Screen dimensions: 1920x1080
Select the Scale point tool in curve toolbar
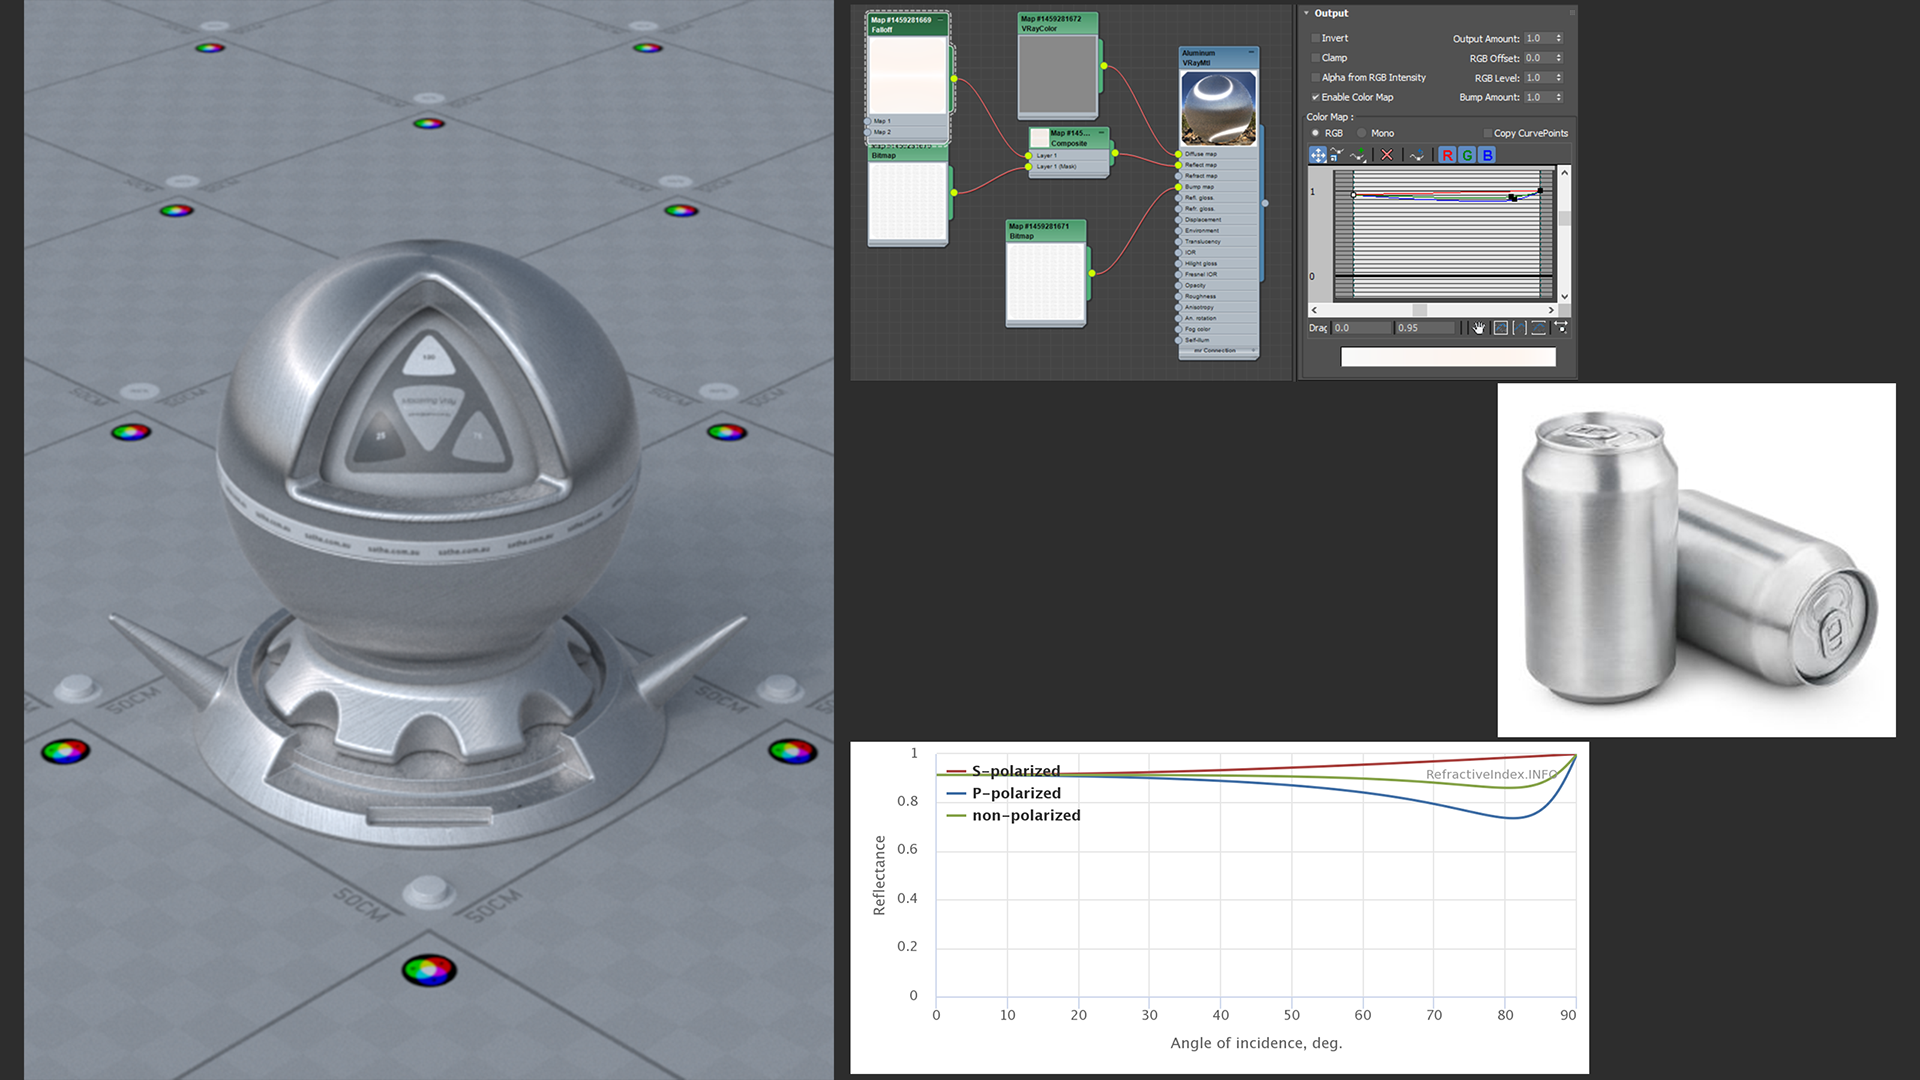(1337, 155)
